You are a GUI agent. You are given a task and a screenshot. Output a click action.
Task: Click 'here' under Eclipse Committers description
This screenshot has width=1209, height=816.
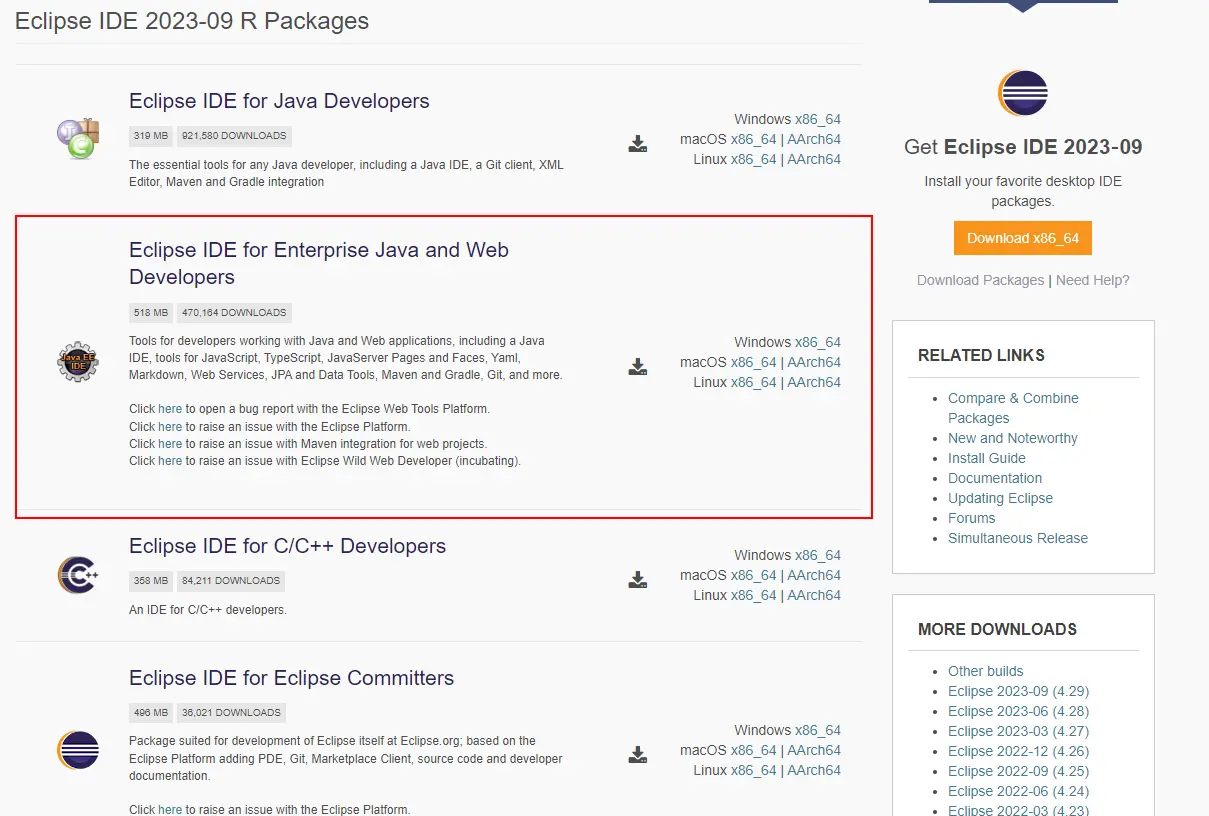pos(170,810)
